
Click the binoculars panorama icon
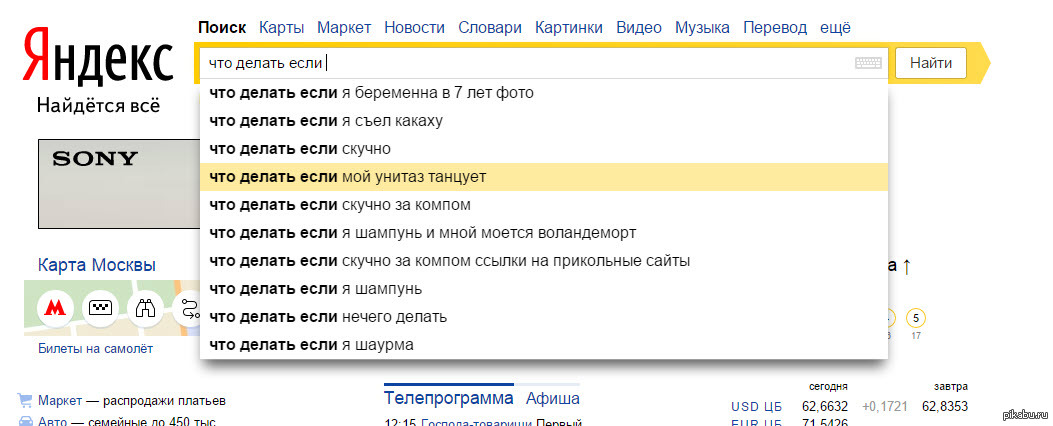click(x=145, y=308)
